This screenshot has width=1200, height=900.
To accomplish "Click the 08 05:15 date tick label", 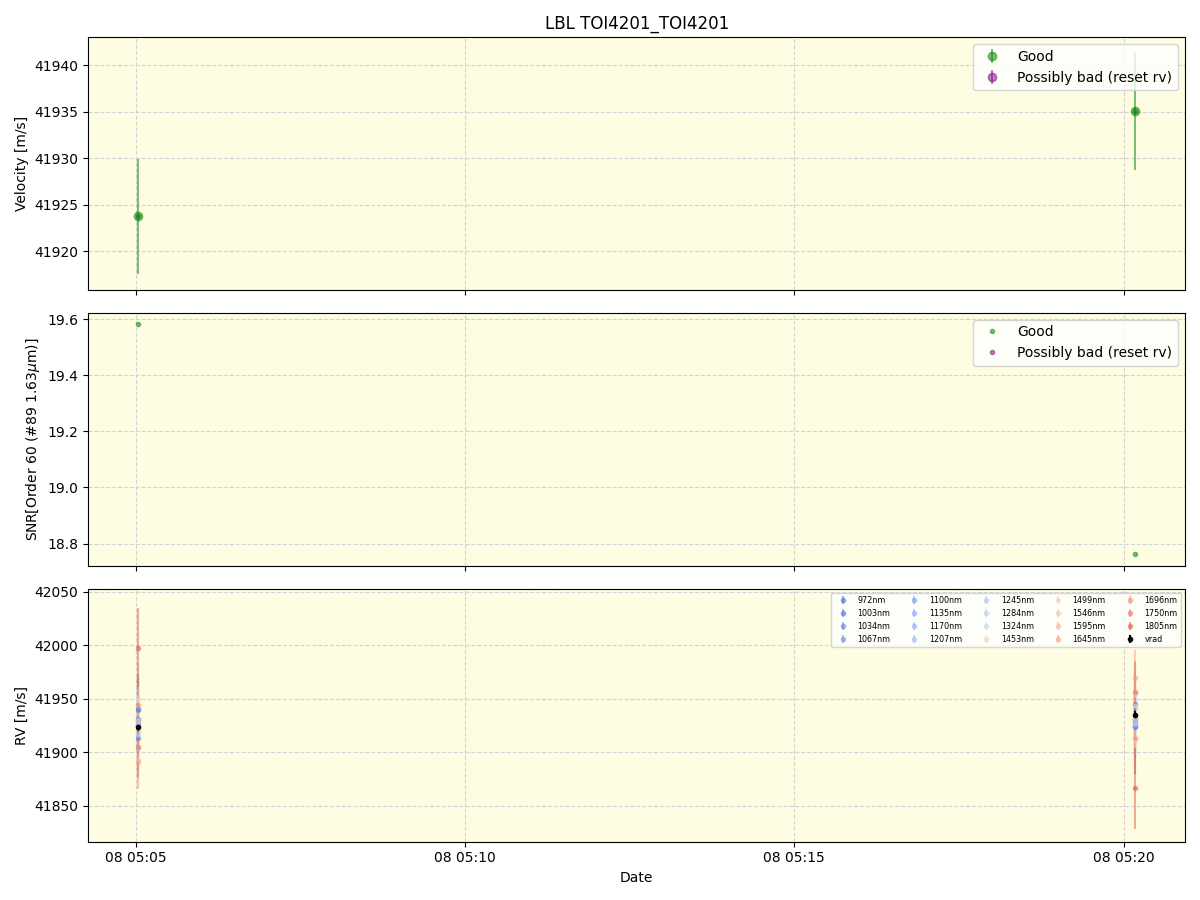I will [x=794, y=857].
